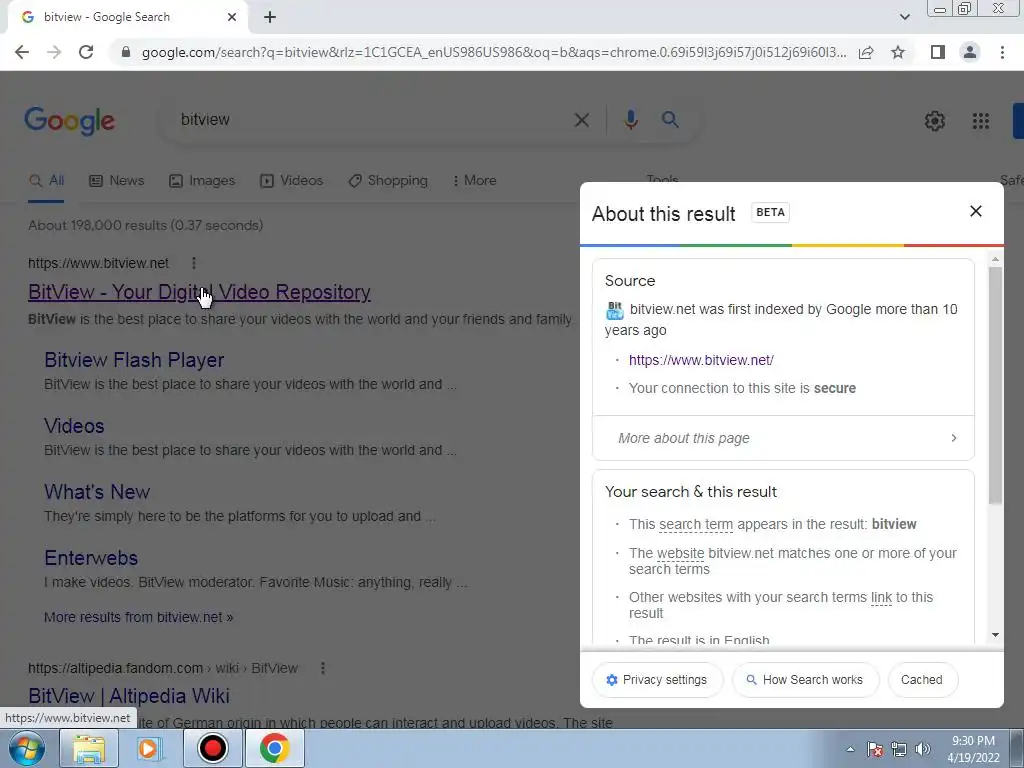The height and width of the screenshot is (768, 1024).
Task: Open How Search works button
Action: tap(805, 680)
